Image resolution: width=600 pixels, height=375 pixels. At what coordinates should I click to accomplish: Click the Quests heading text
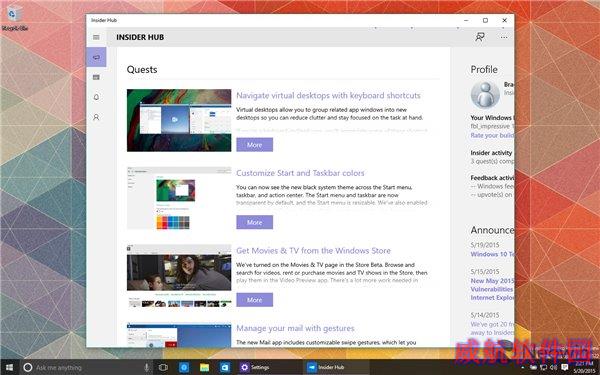142,70
